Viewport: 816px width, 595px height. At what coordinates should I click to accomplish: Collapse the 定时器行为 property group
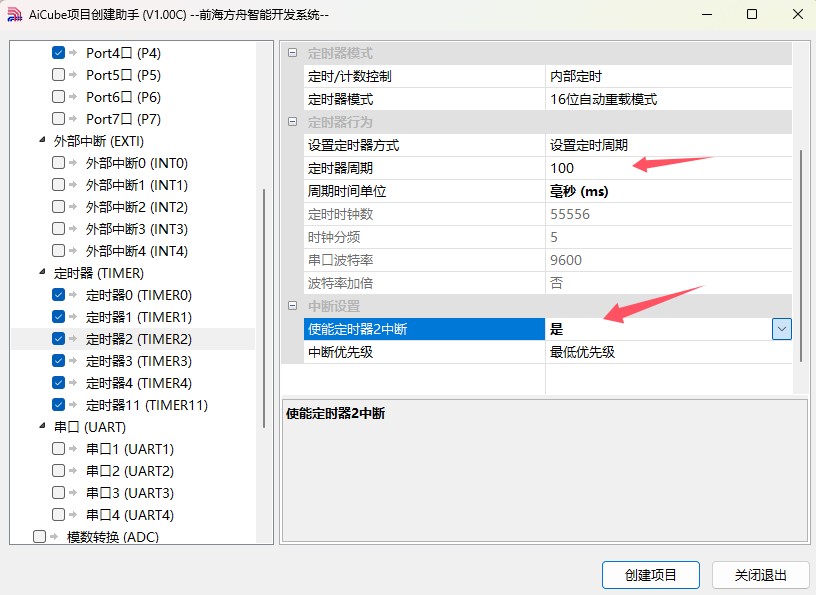point(292,122)
